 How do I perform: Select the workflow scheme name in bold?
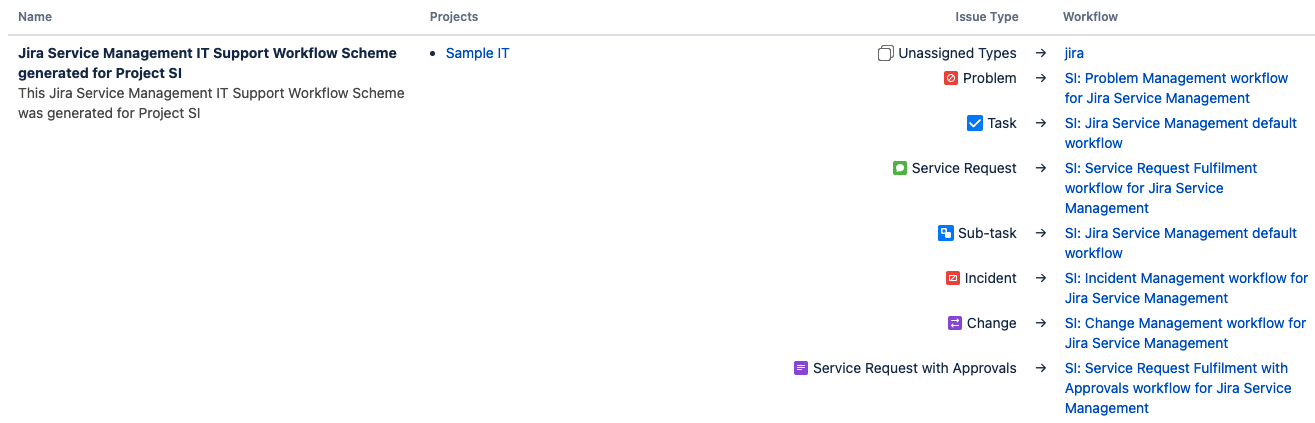click(207, 63)
